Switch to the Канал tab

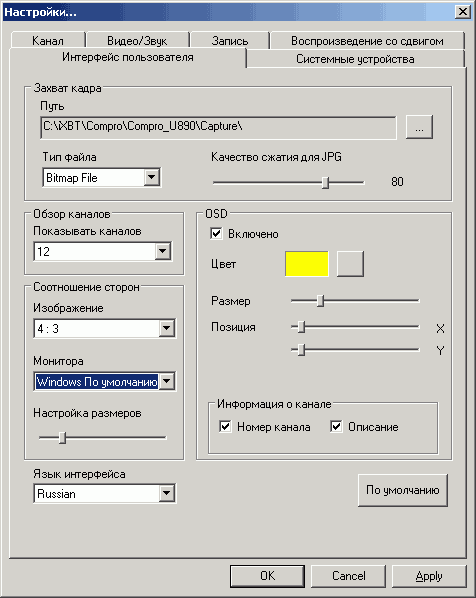point(48,40)
